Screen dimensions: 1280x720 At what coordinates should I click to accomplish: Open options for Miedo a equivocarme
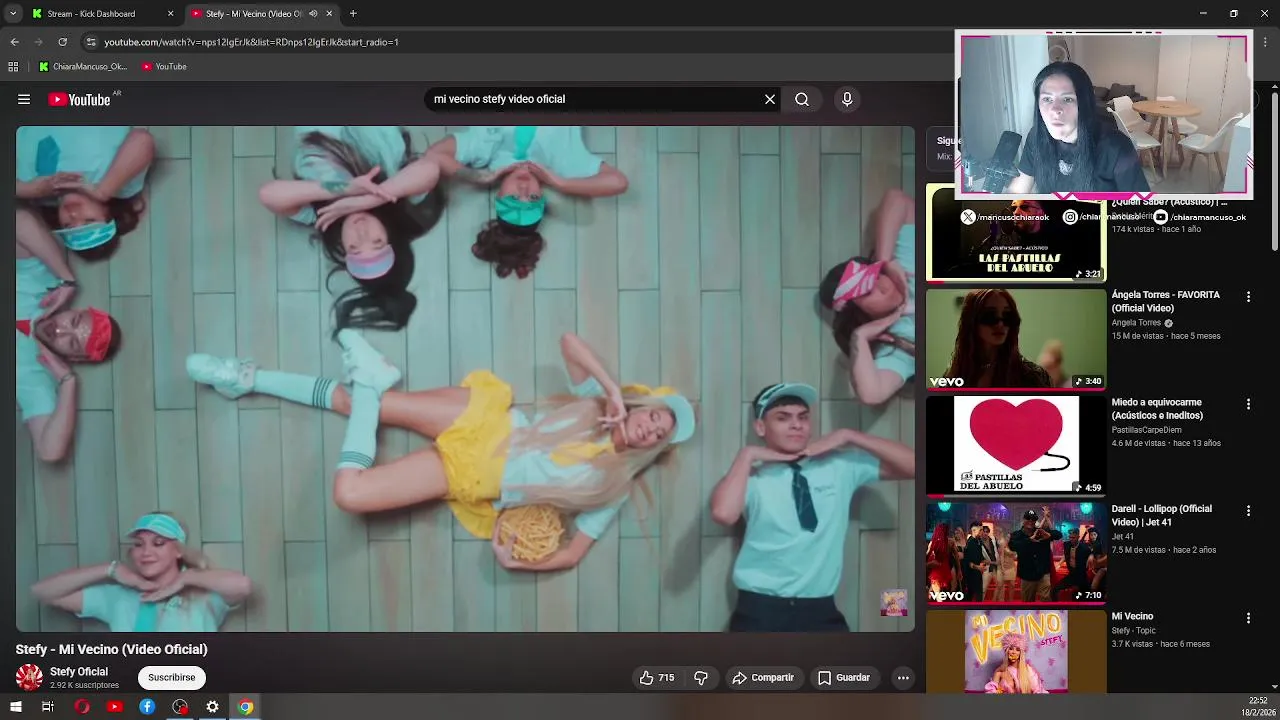tap(1248, 404)
